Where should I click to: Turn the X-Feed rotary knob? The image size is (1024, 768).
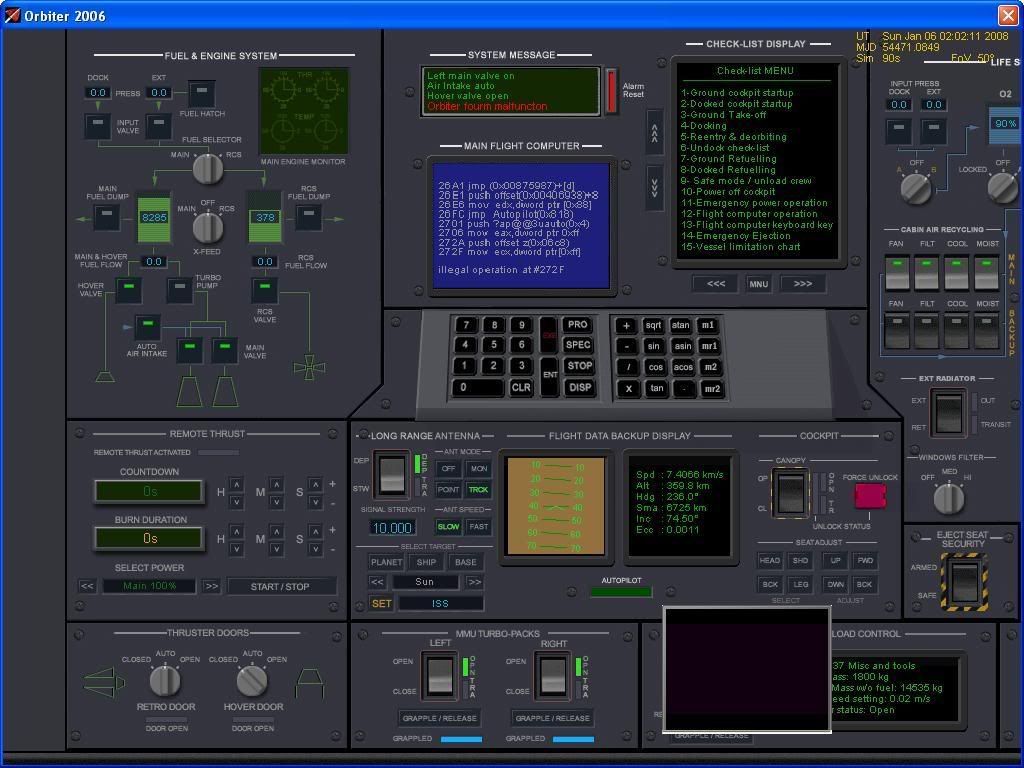click(208, 227)
